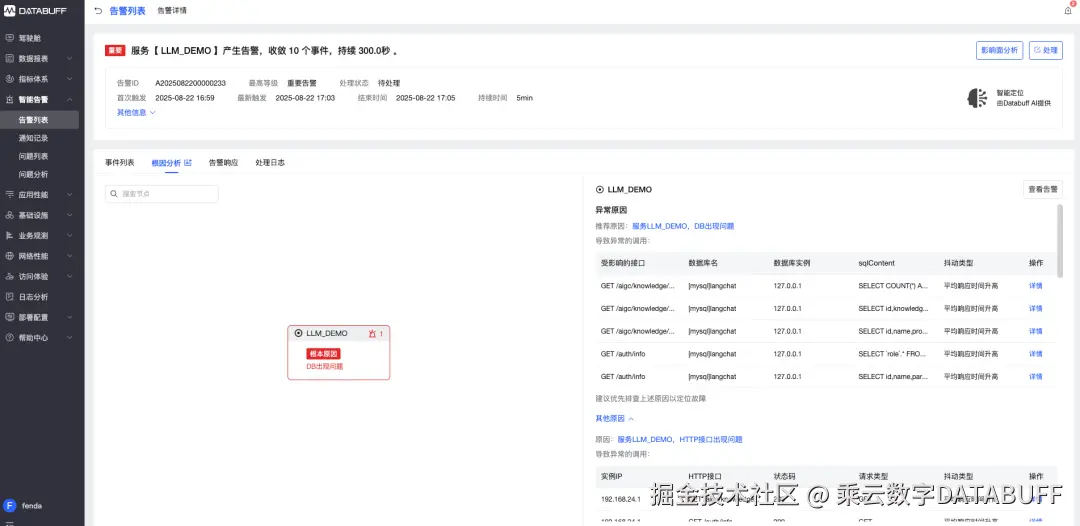Expand the 访问体验 menu chevron

70,277
